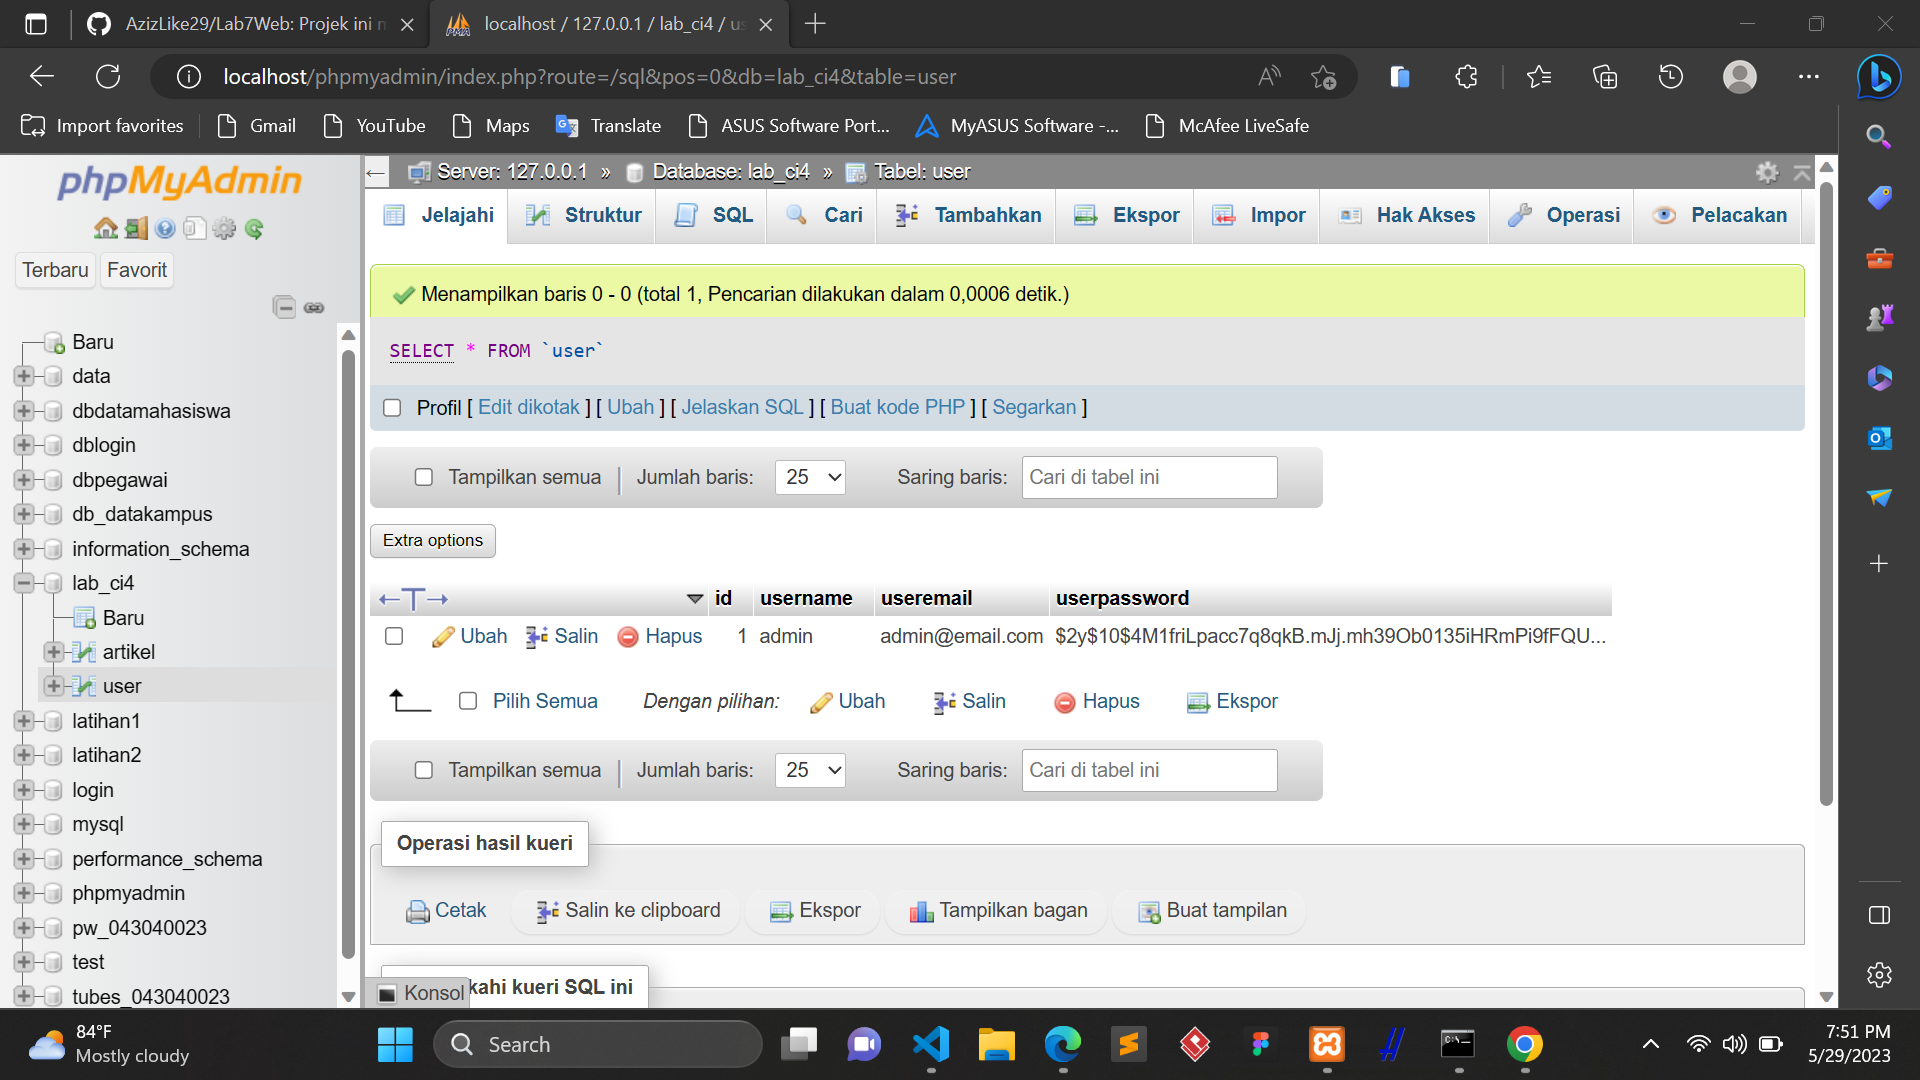Open query with Edit dikotak link

[529, 407]
